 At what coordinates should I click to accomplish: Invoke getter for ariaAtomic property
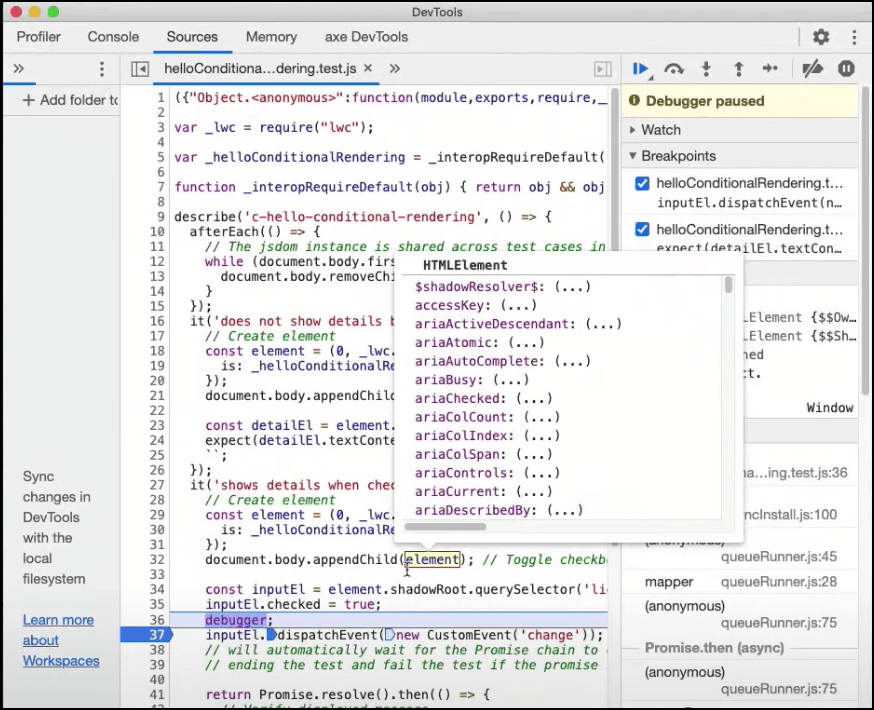pos(526,343)
